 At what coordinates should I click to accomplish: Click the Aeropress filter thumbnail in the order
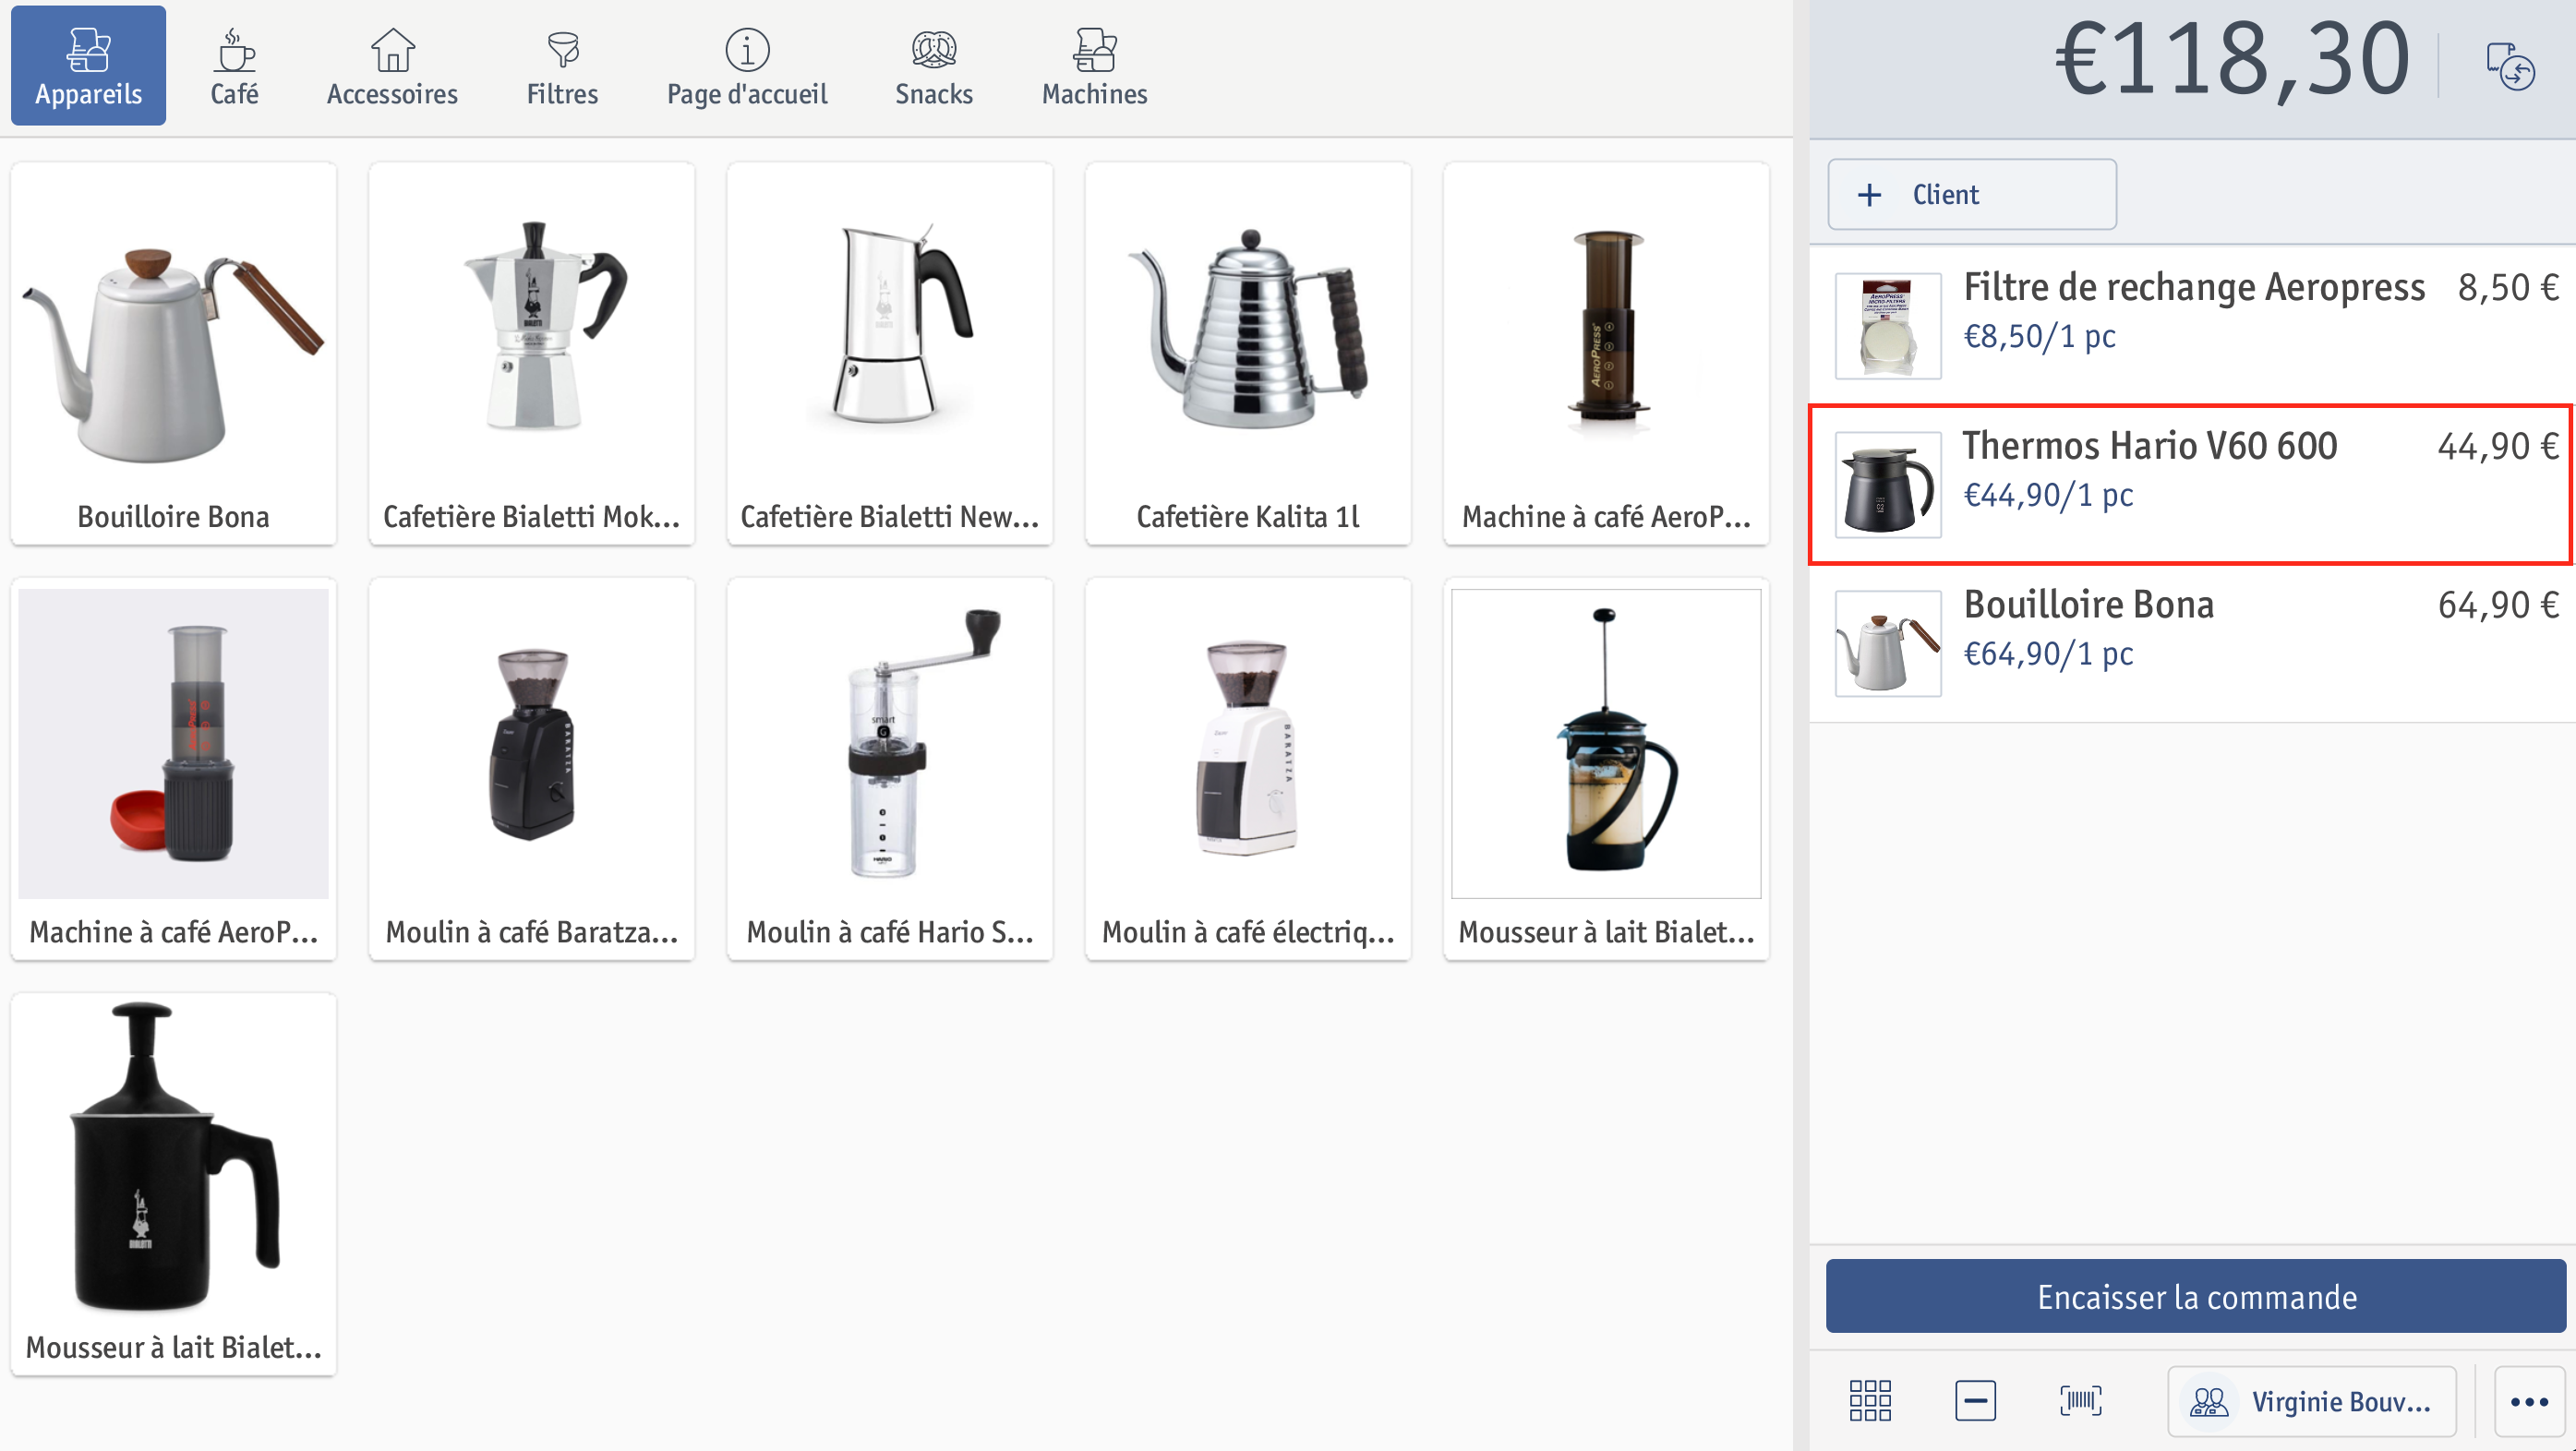(1888, 326)
